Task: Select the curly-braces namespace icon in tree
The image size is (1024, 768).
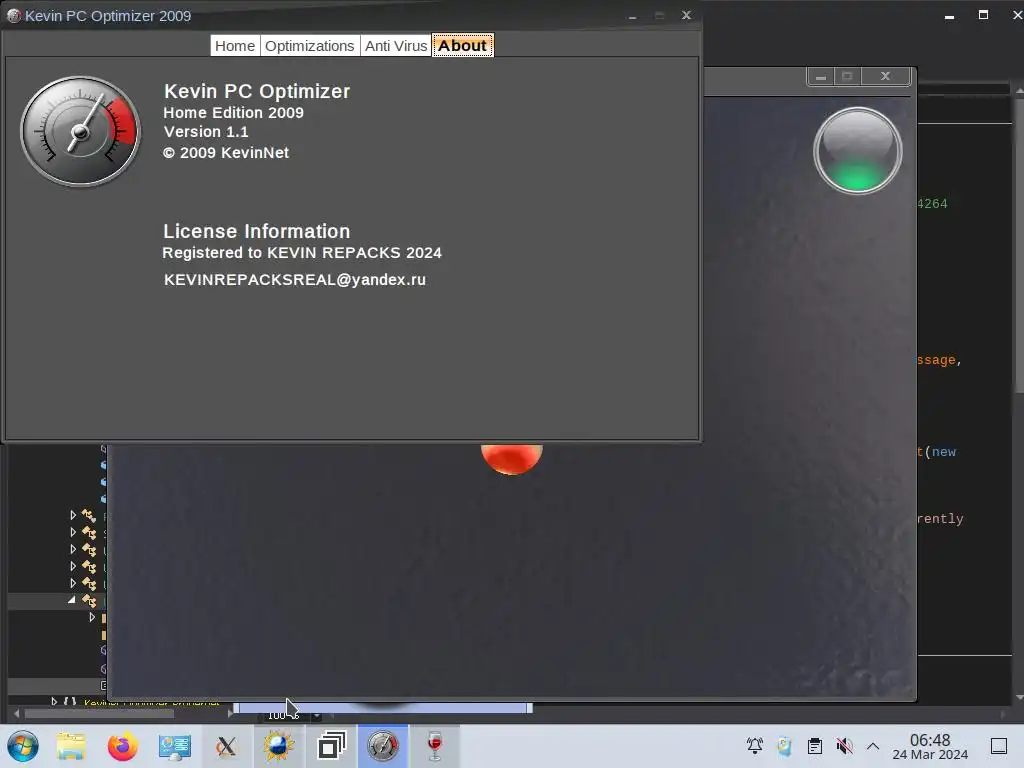Action: coord(70,701)
